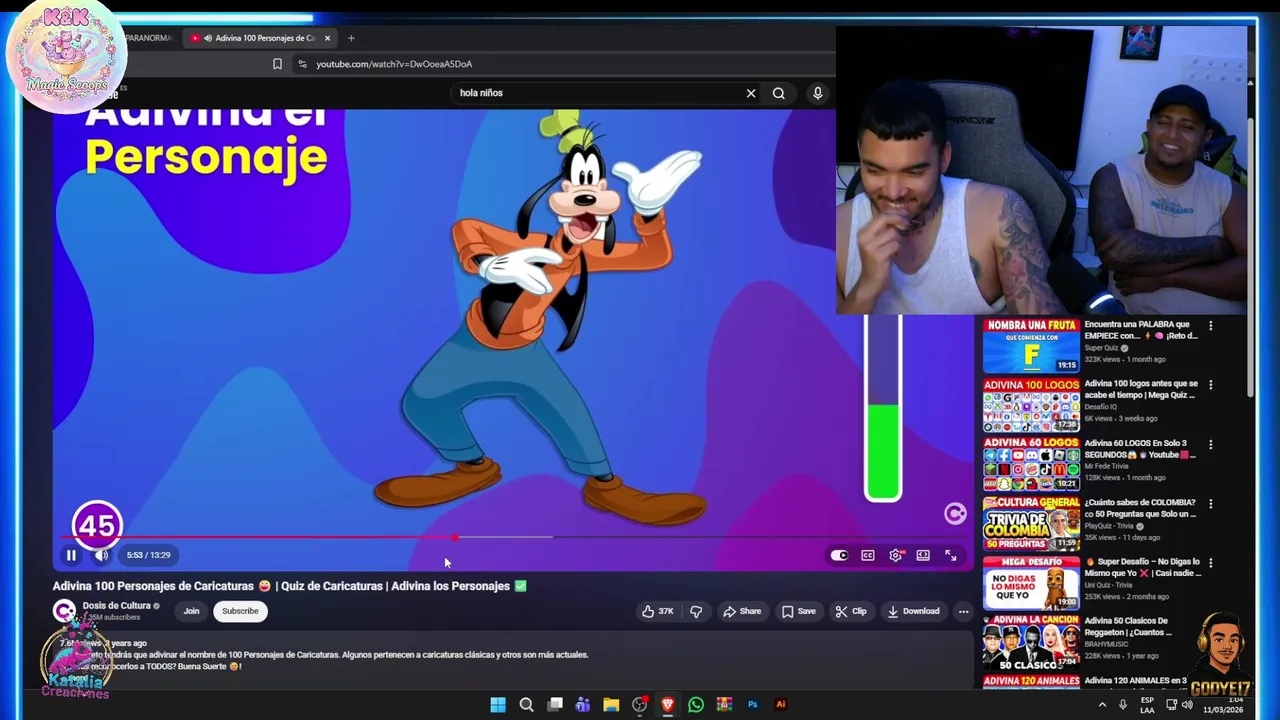Click the browser address bar URL
The width and height of the screenshot is (1280, 720).
(x=394, y=64)
